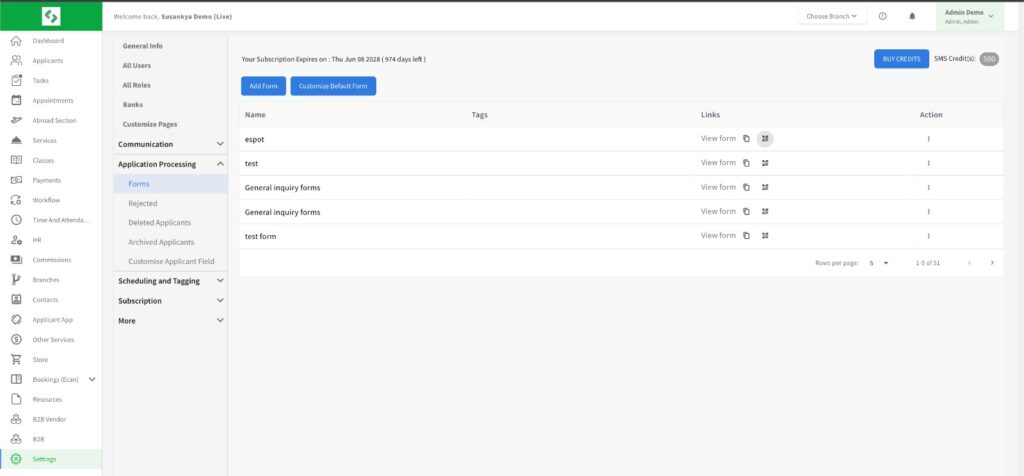Open the Dashboard from the sidebar
This screenshot has height=476, width=1024.
[47, 41]
